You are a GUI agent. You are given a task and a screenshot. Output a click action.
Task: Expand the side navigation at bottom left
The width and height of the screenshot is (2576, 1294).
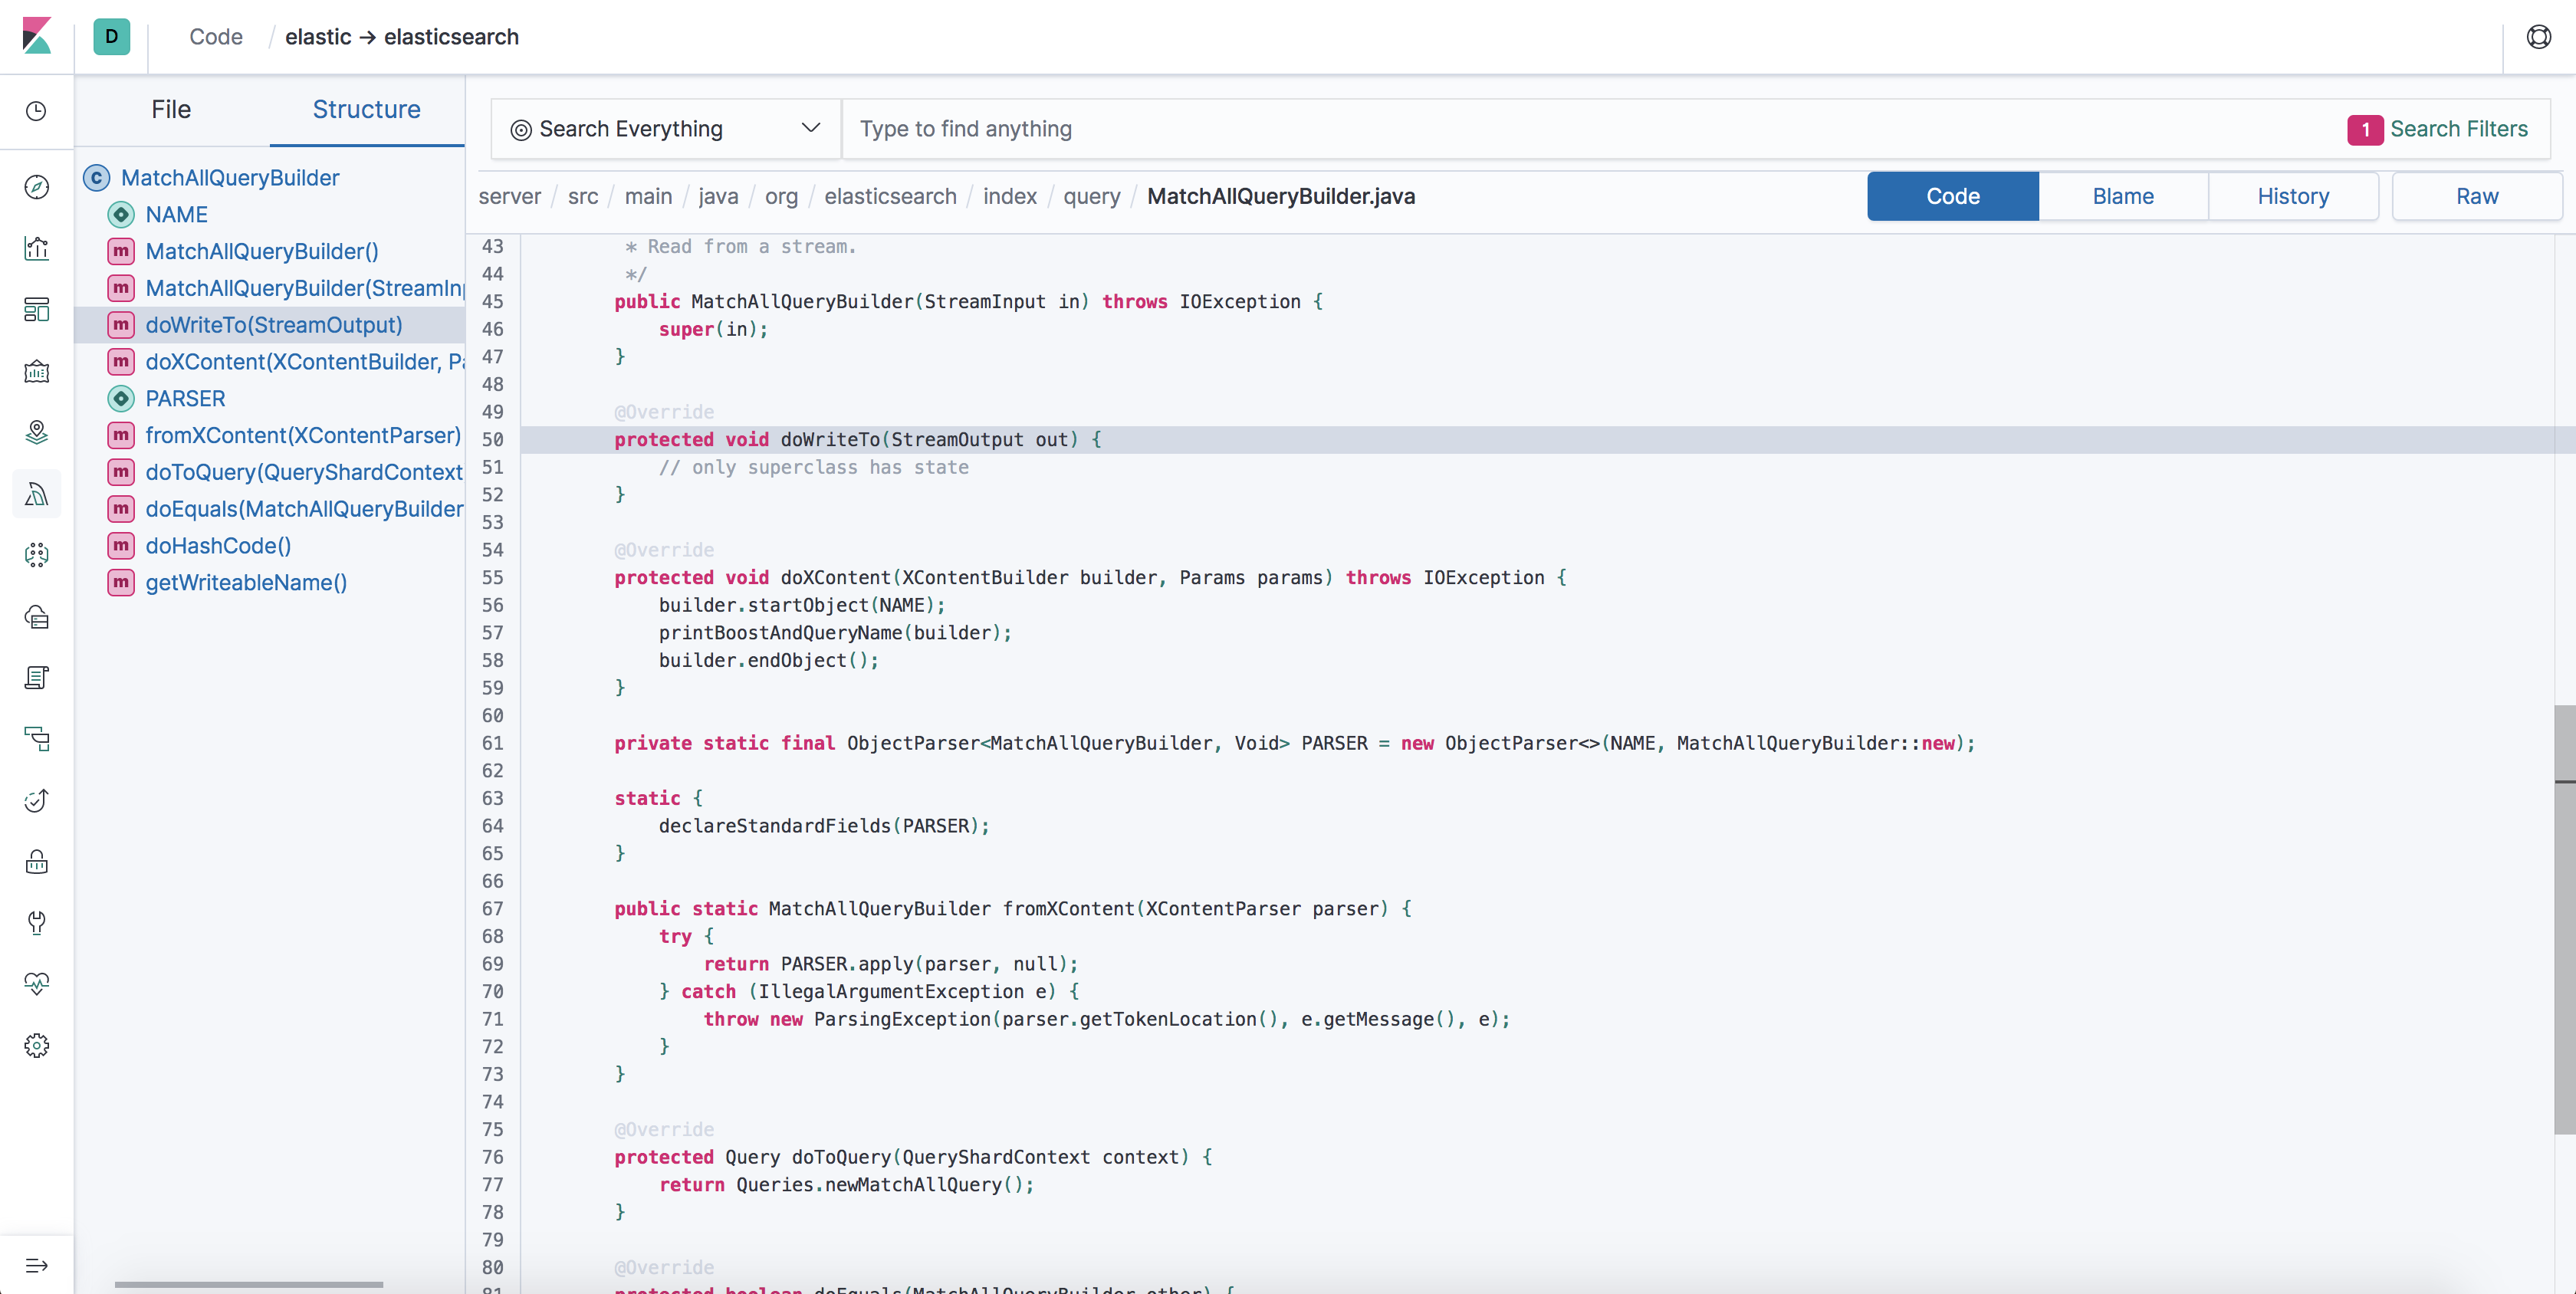(37, 1266)
